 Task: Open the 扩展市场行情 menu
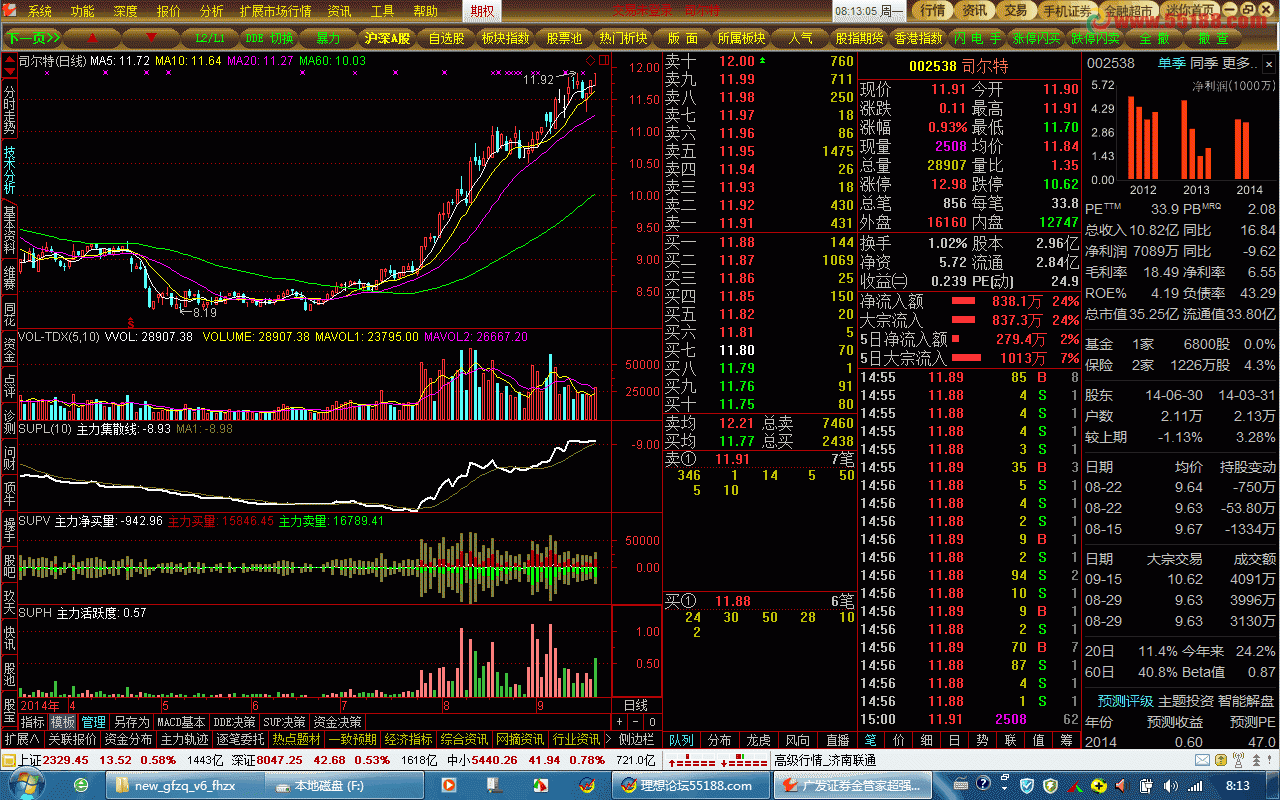pyautogui.click(x=276, y=12)
